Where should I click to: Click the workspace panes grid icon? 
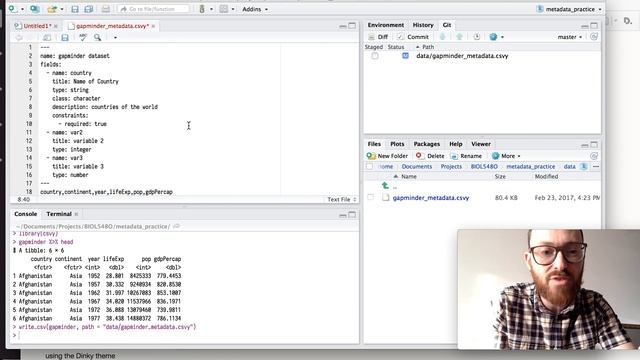coord(224,9)
